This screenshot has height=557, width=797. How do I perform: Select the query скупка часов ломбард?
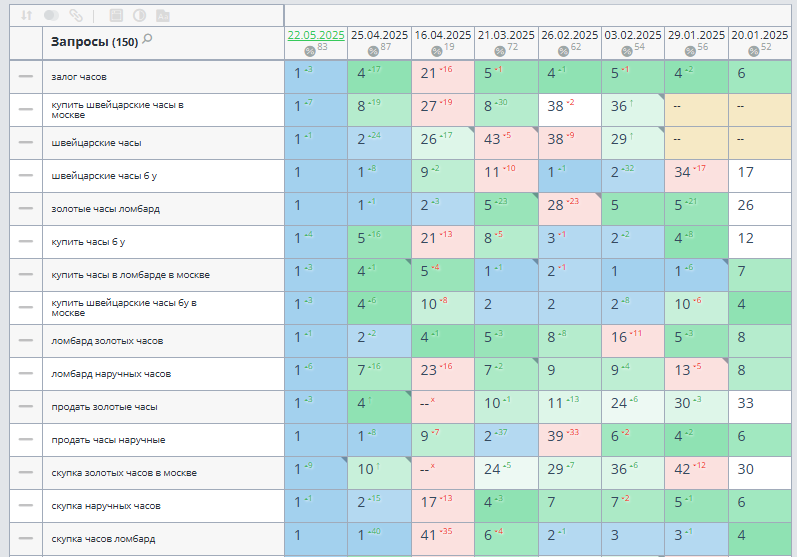tap(103, 539)
